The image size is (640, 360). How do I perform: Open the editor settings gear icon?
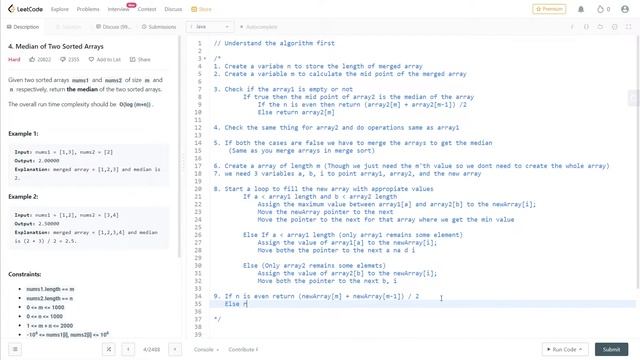614,27
